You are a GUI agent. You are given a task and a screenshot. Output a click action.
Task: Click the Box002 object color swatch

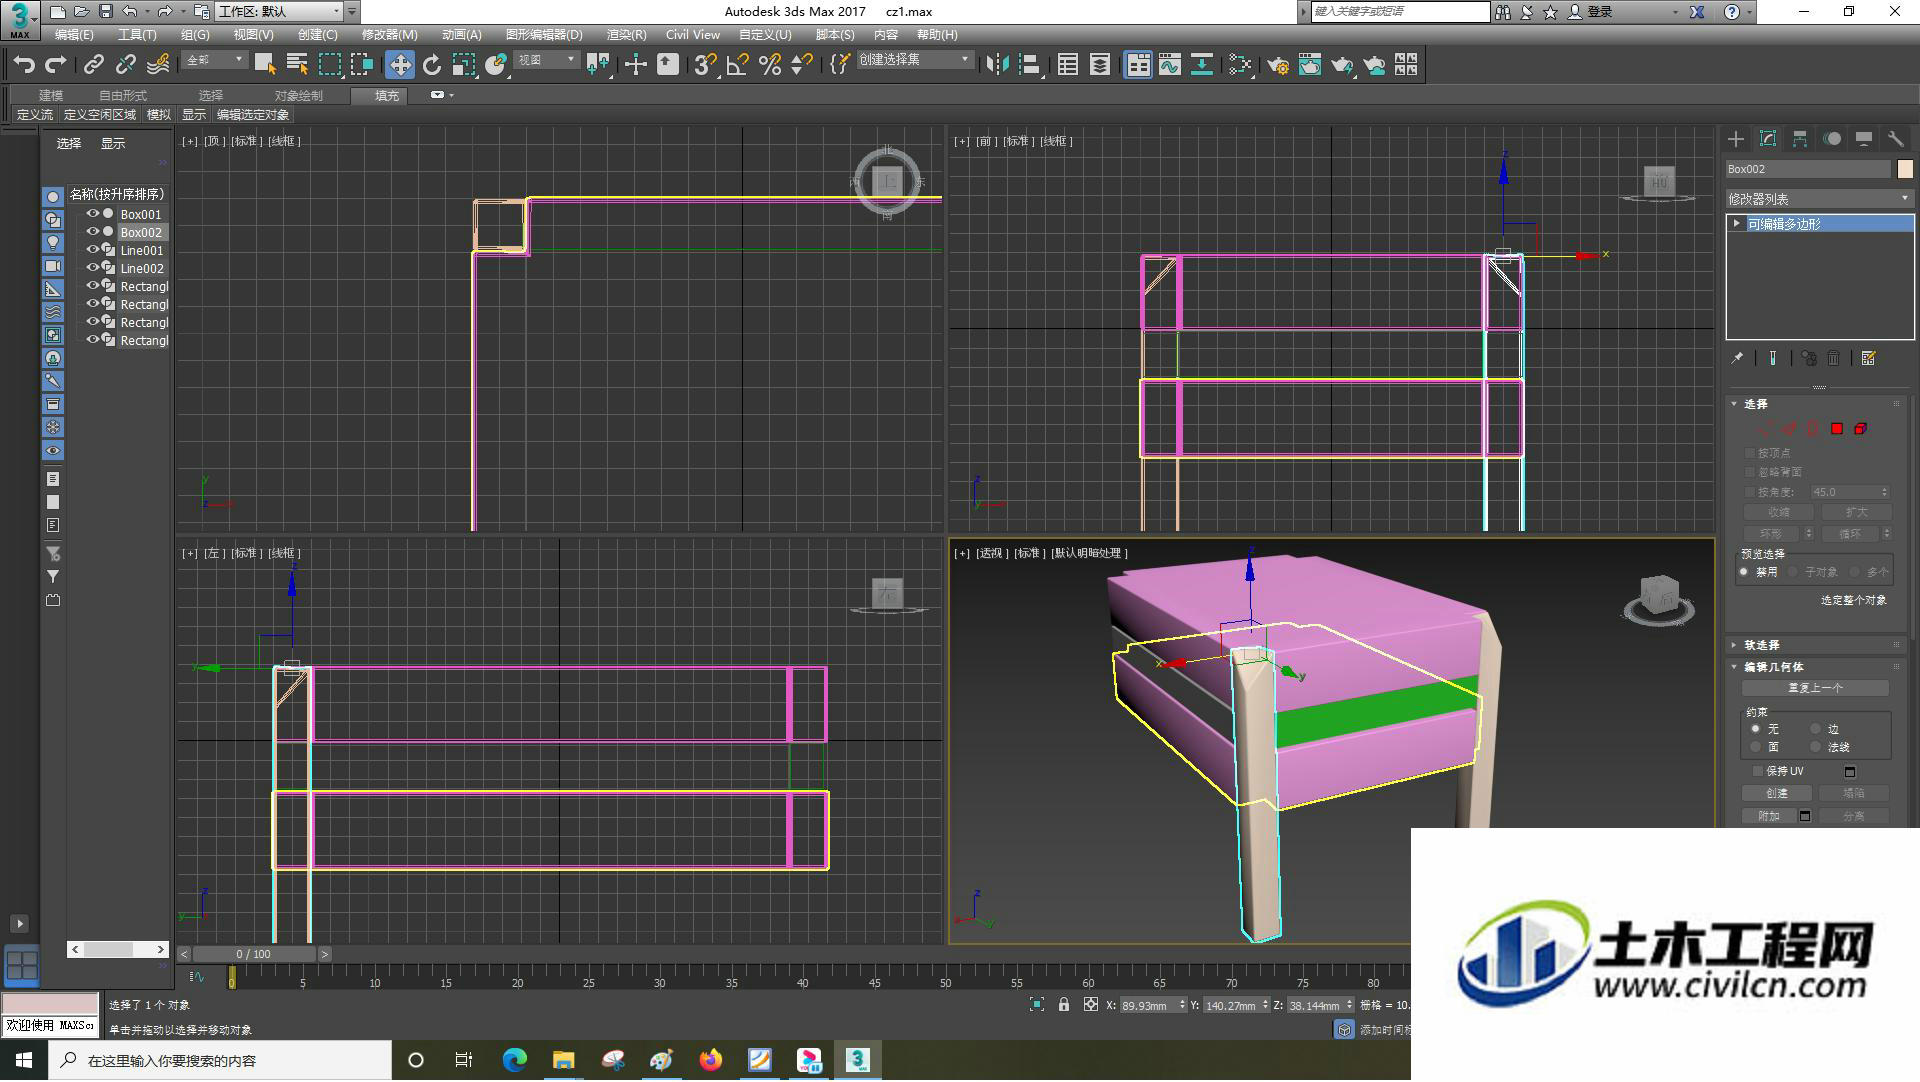click(1904, 169)
